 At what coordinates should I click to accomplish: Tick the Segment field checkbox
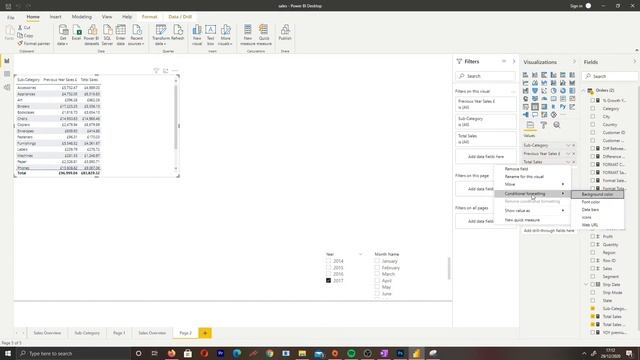593,276
